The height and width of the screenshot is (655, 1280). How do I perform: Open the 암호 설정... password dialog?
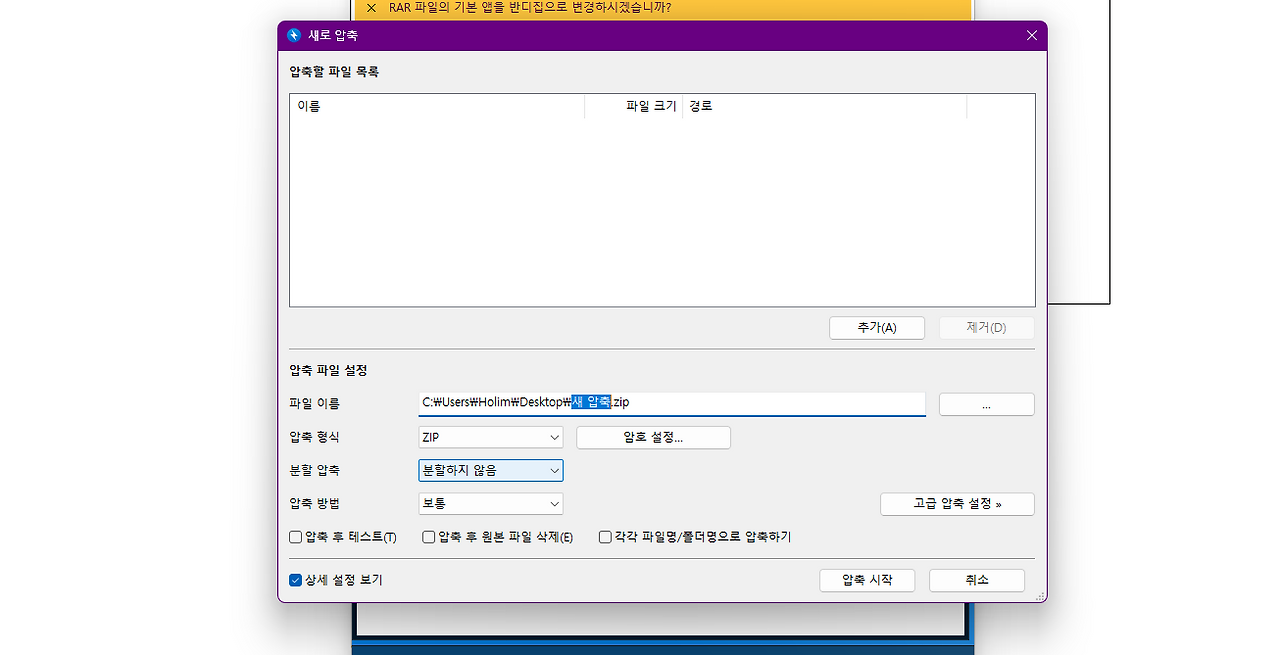(653, 438)
